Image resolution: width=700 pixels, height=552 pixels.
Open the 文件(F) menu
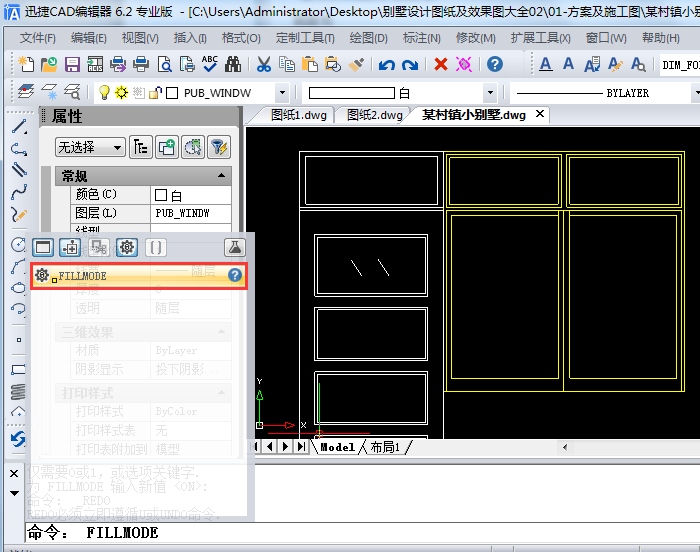point(38,38)
